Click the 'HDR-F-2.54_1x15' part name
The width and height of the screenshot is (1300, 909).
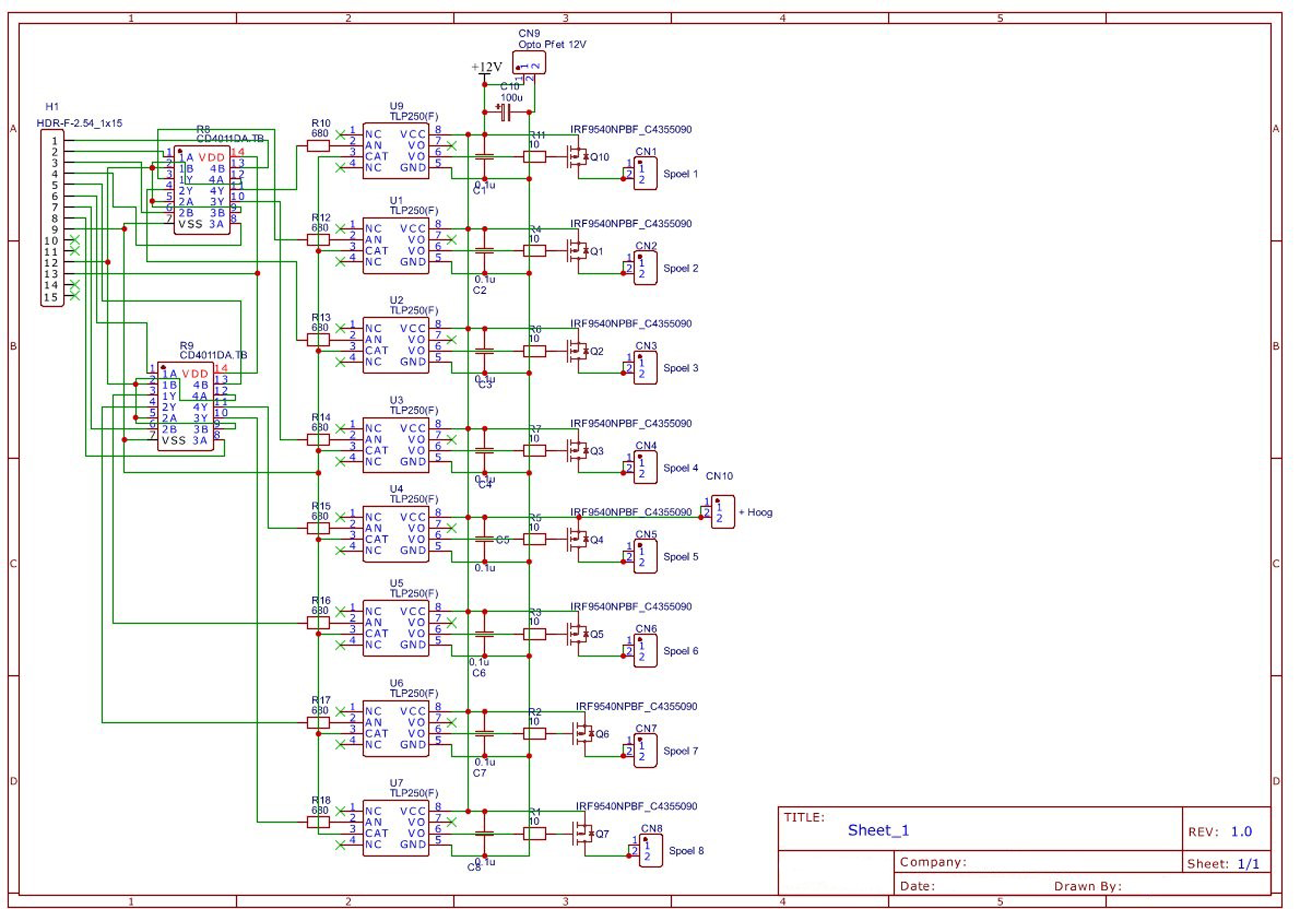[80, 122]
